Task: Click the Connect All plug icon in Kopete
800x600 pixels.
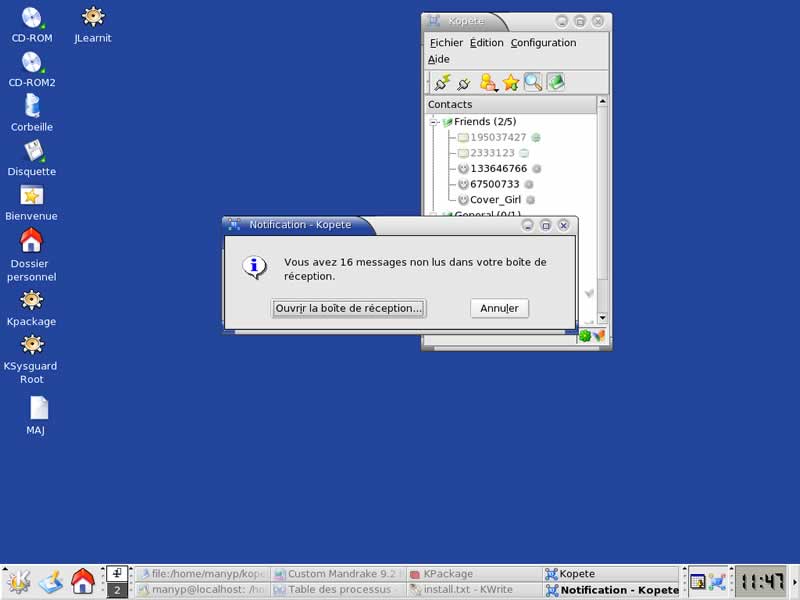Action: [x=442, y=82]
